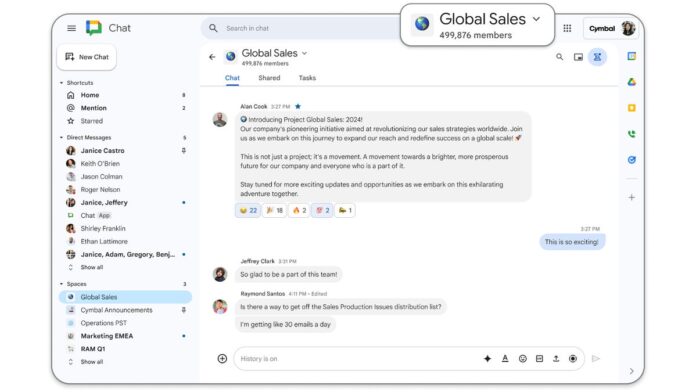Click Alan Cook's avatar
The width and height of the screenshot is (696, 392).
coord(220,119)
